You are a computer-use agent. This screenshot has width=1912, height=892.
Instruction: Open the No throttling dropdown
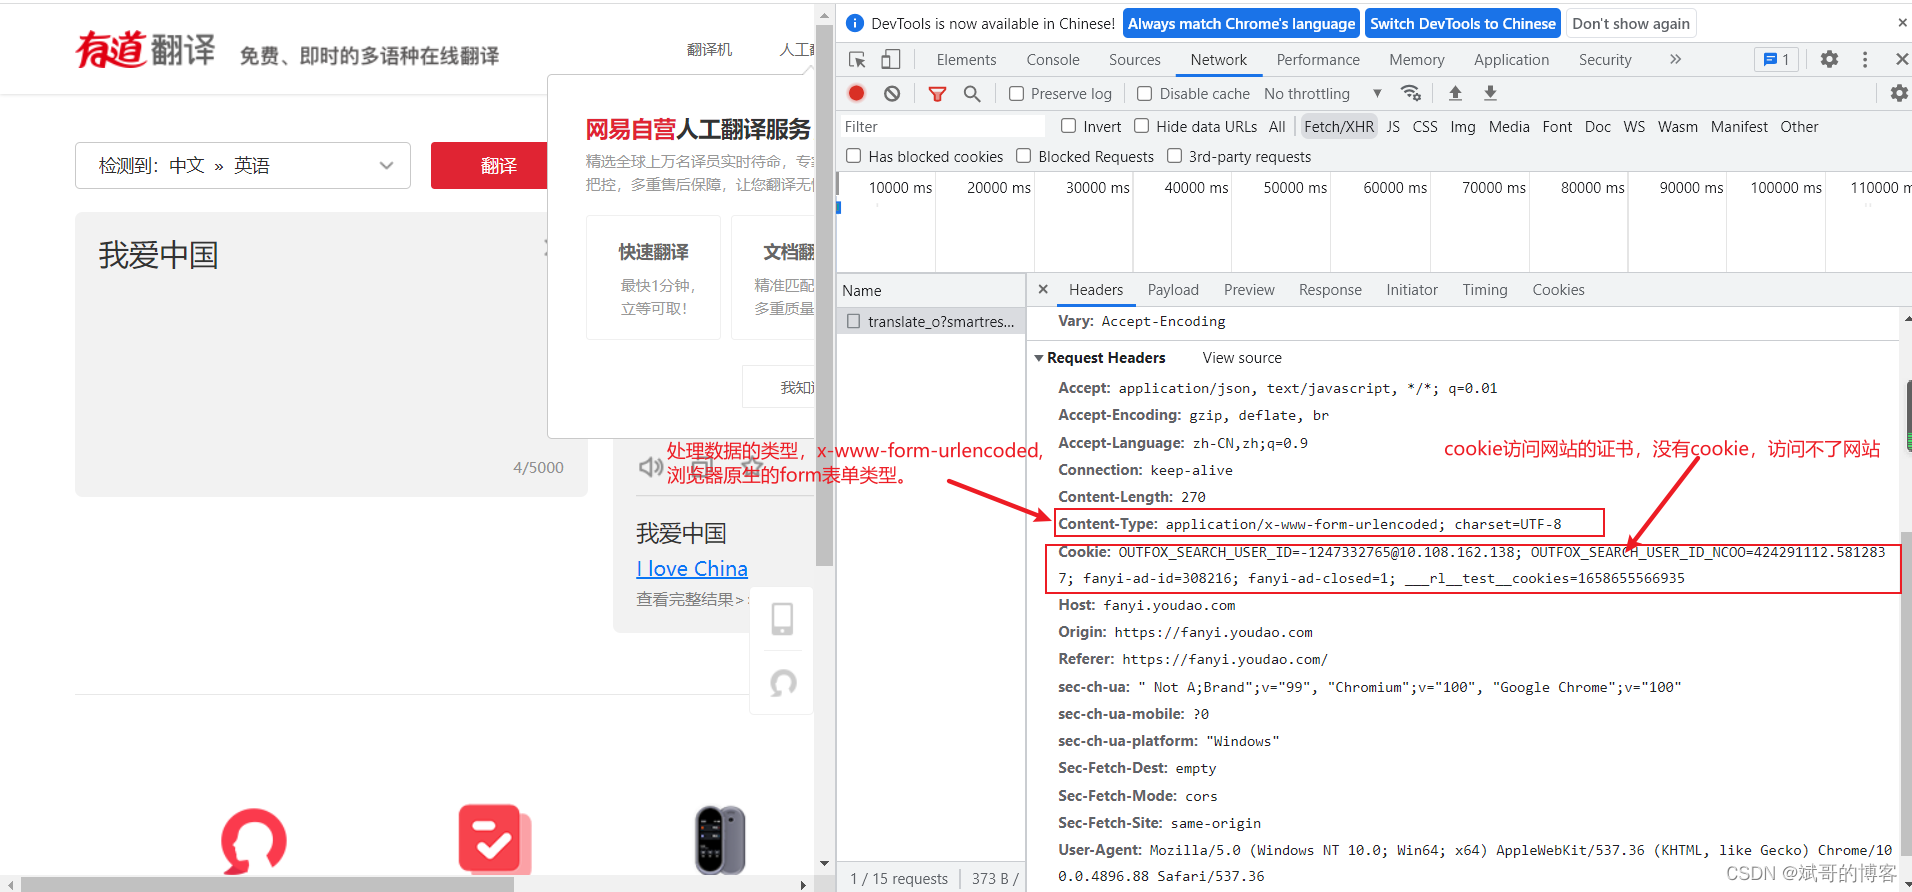coord(1322,93)
